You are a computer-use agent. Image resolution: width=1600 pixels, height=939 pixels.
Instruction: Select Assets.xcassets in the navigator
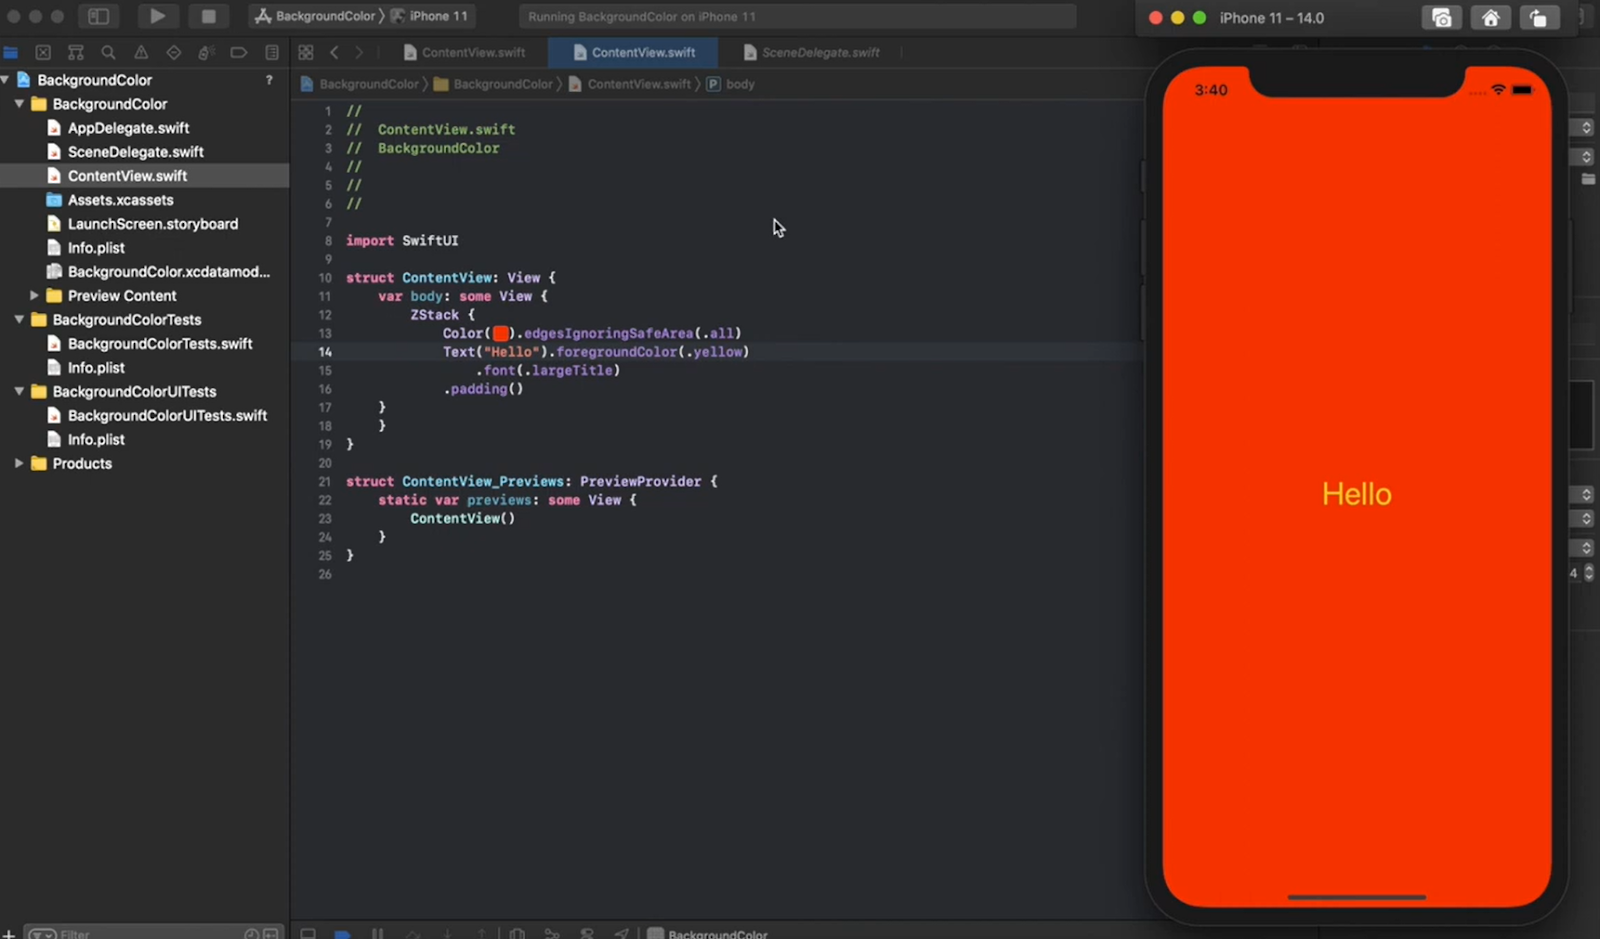click(120, 200)
